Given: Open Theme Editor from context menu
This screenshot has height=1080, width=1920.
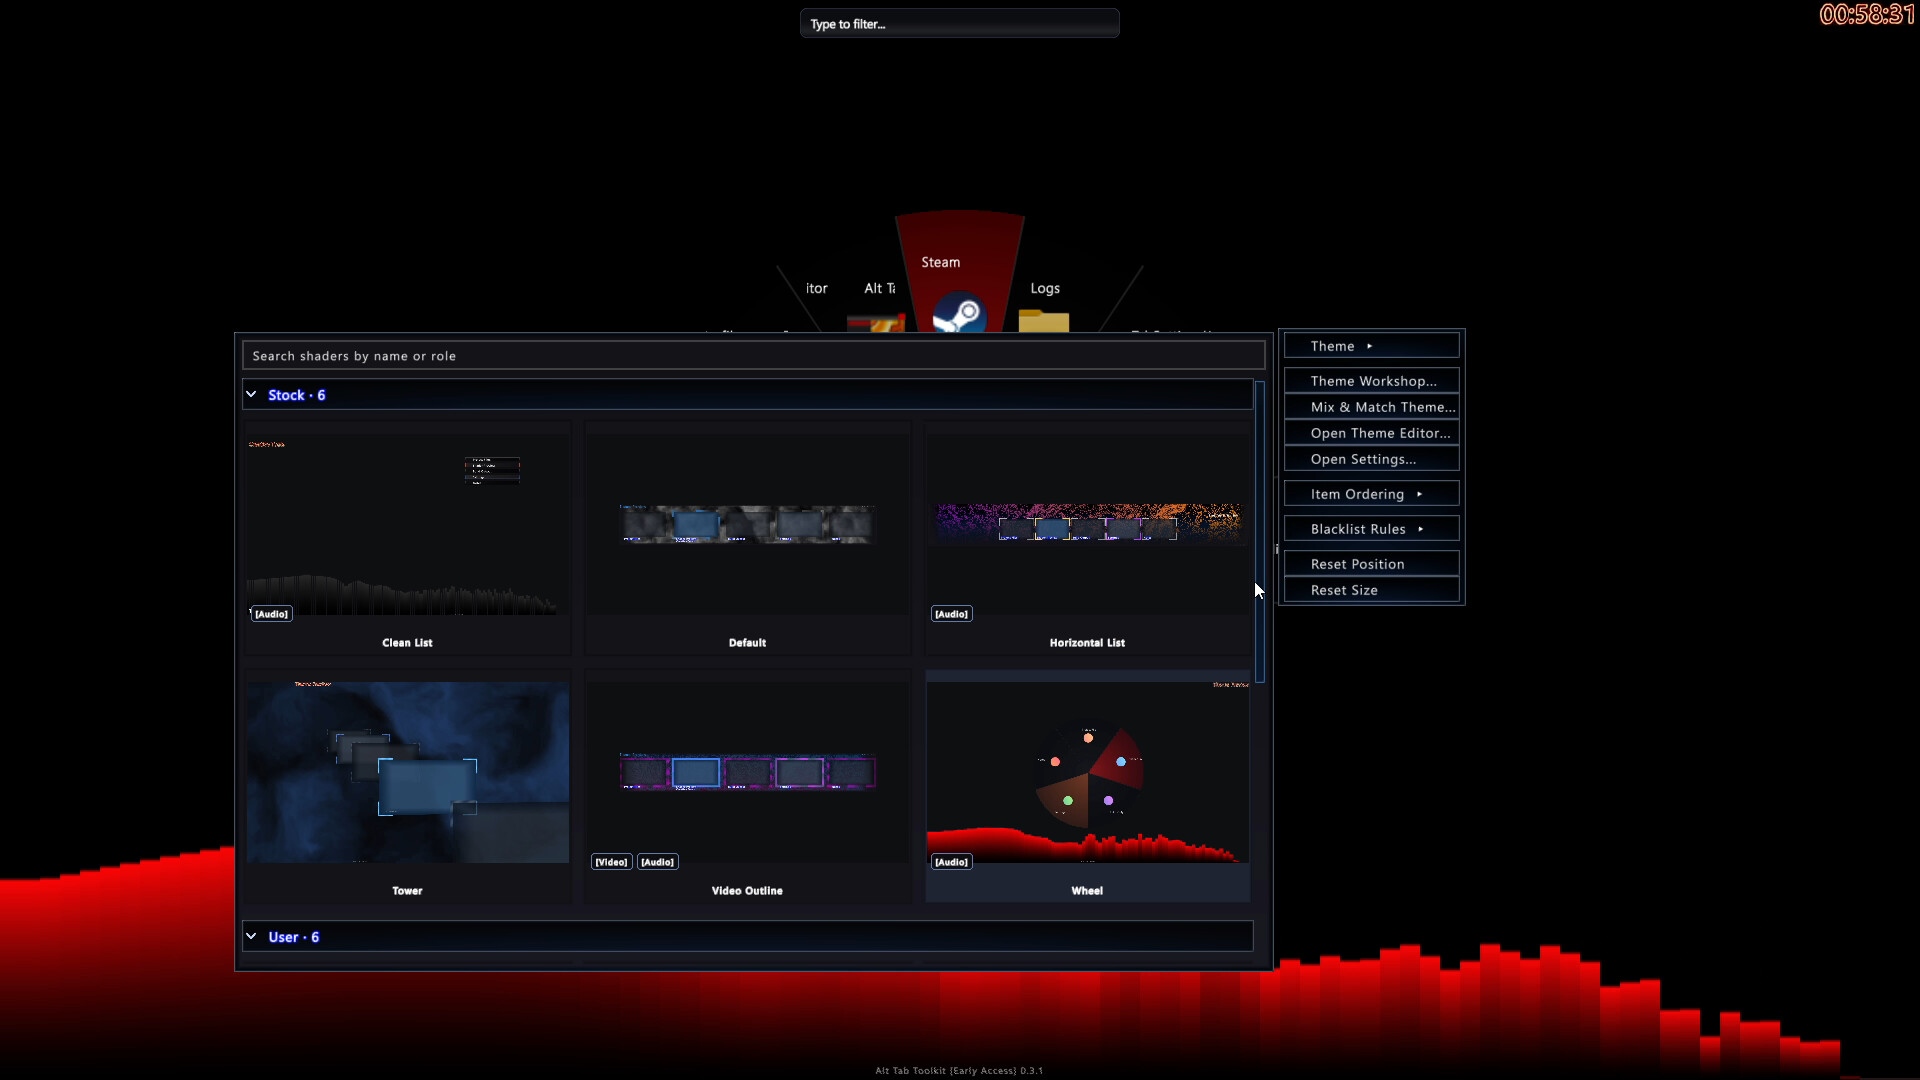Looking at the screenshot, I should click(x=1371, y=433).
